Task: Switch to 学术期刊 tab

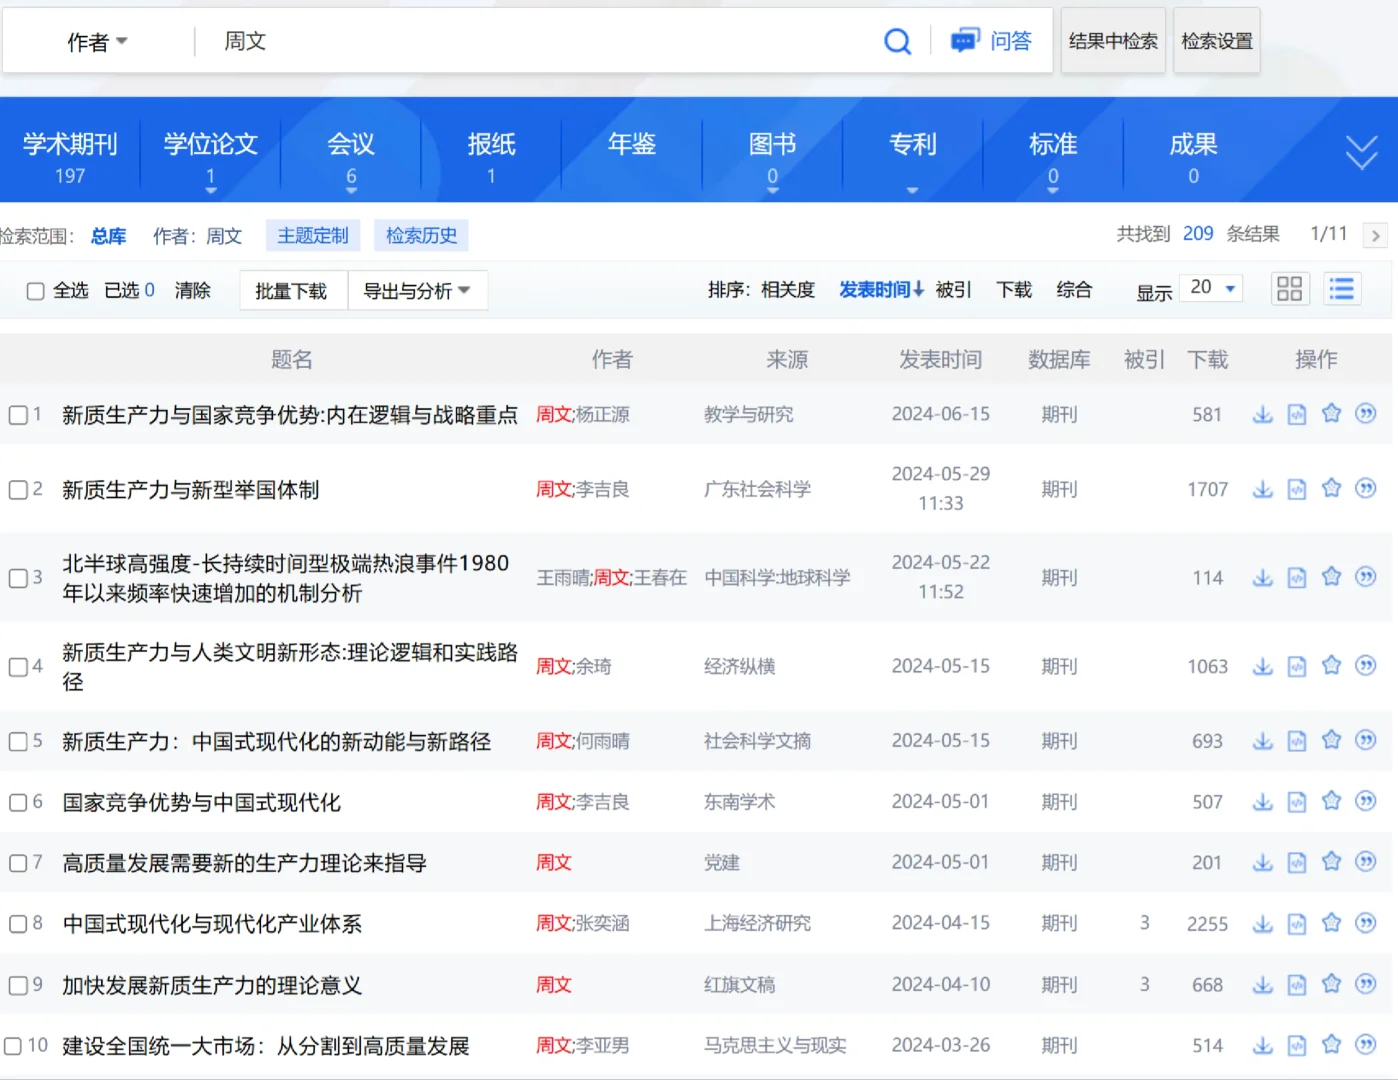Action: point(70,156)
